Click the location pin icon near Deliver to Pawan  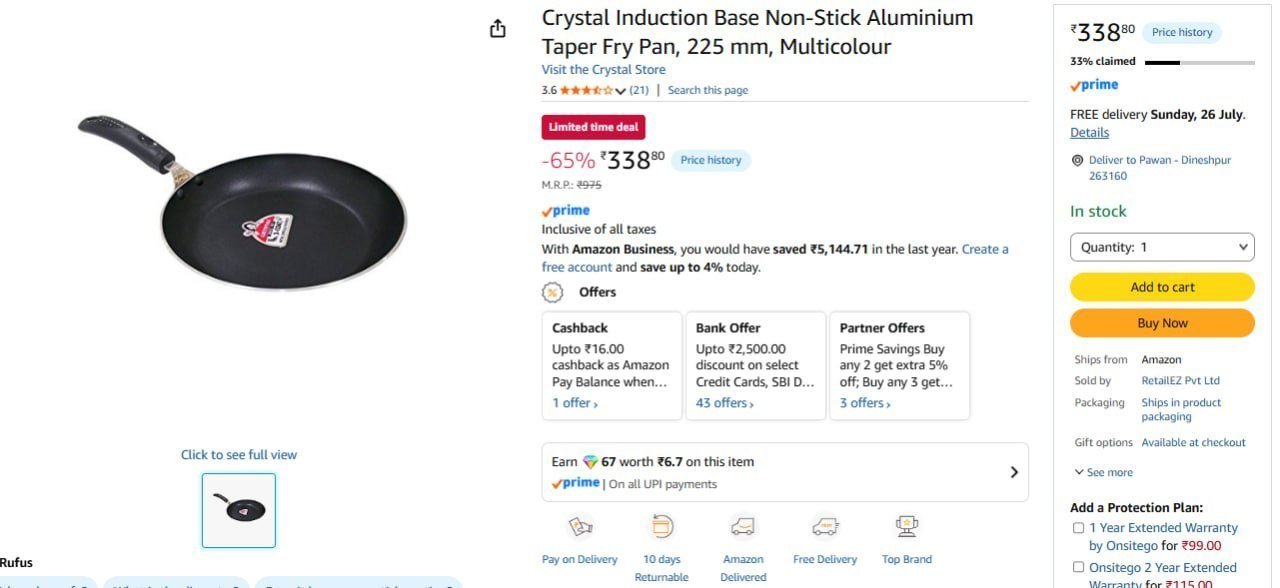[1077, 160]
